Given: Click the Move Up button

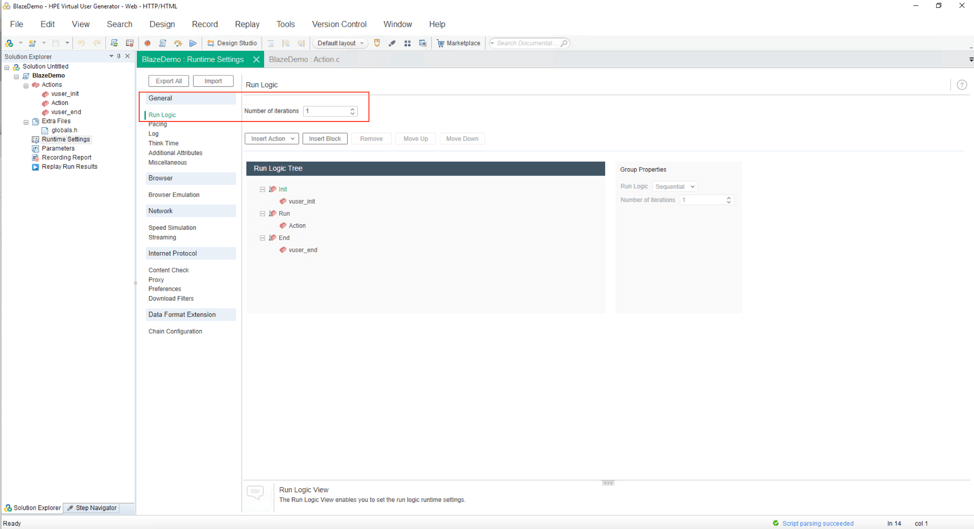Looking at the screenshot, I should pos(416,138).
